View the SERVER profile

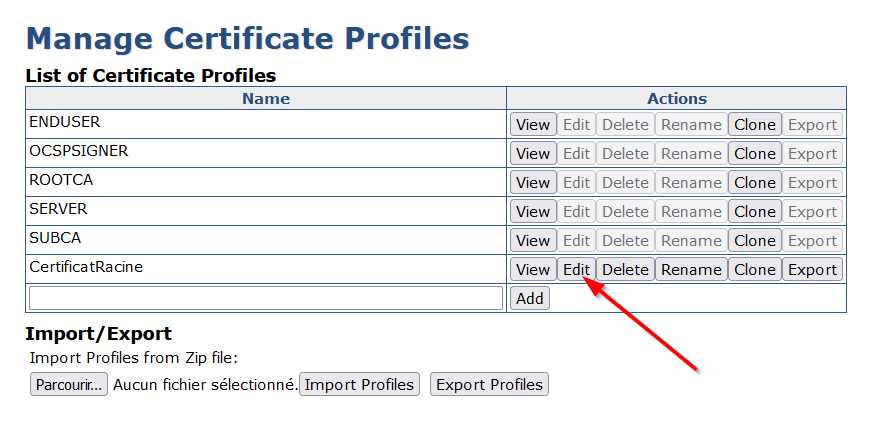(533, 212)
